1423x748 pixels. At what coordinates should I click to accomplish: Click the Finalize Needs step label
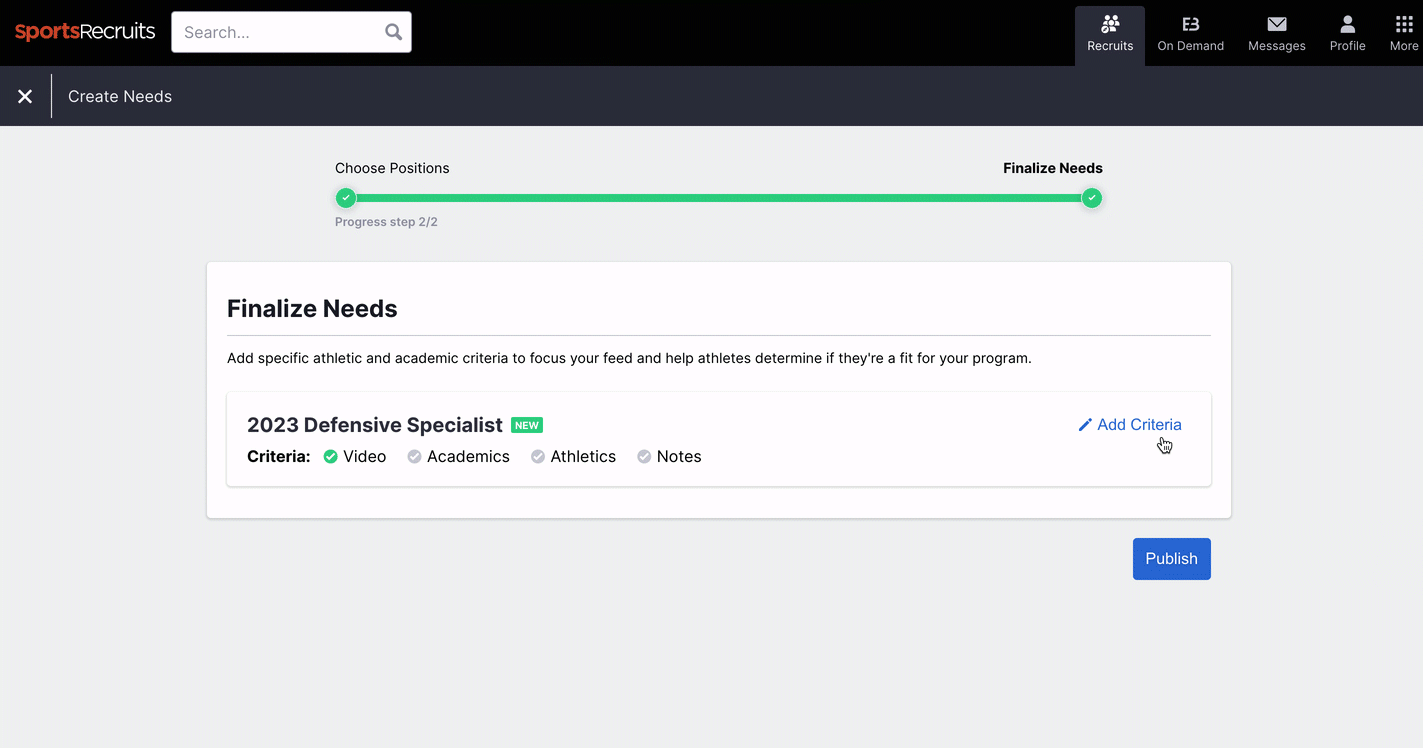click(1053, 168)
